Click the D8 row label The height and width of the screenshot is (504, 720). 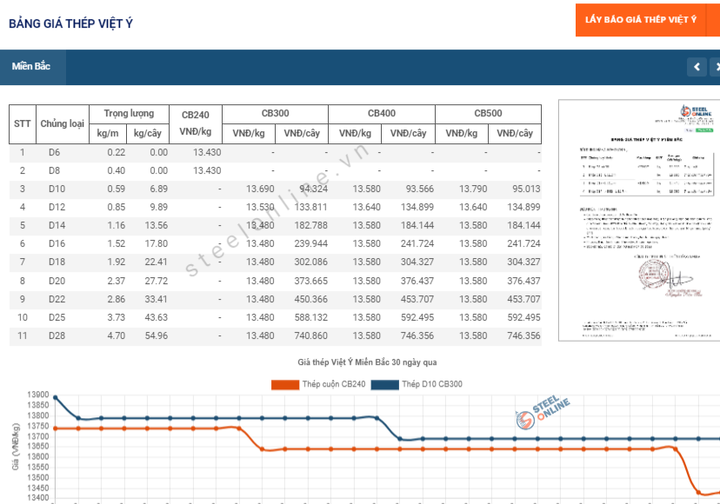click(54, 171)
